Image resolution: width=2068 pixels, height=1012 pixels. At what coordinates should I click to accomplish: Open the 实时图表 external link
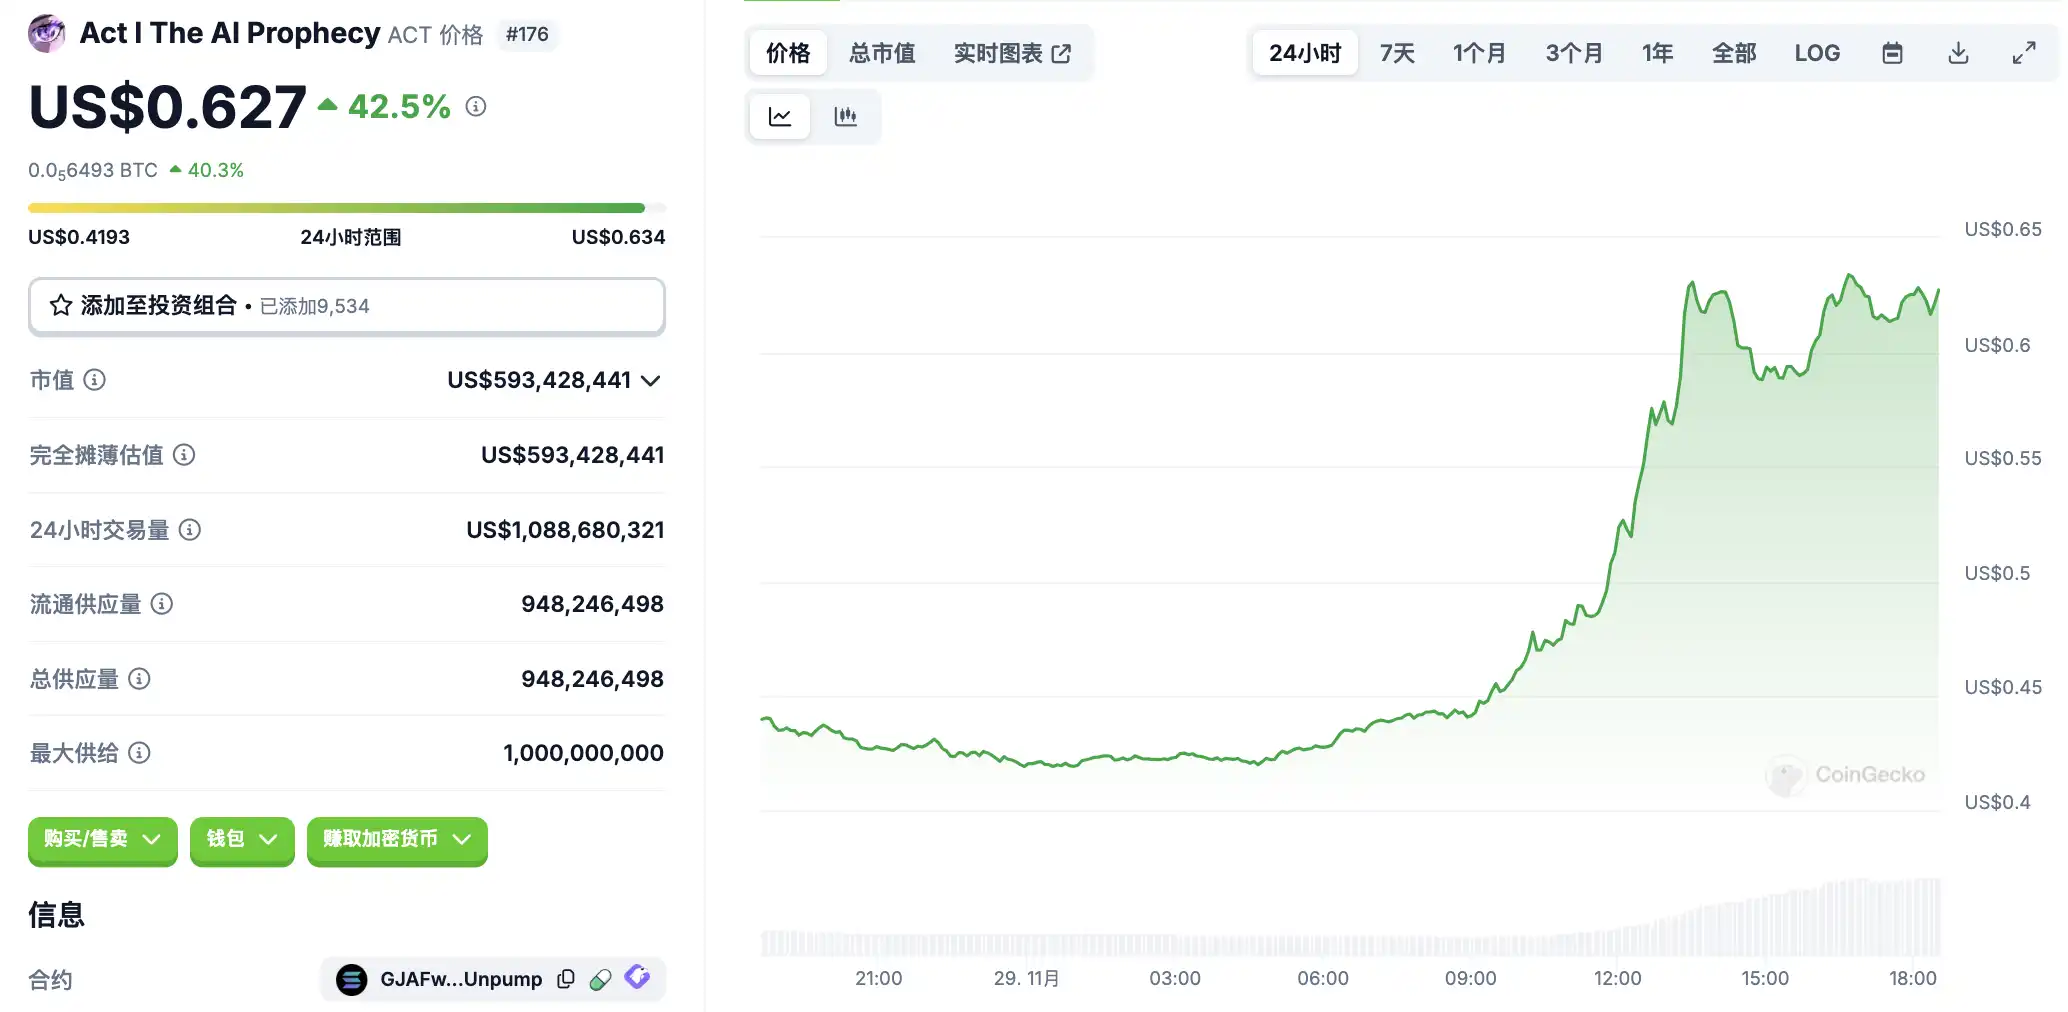[1012, 53]
